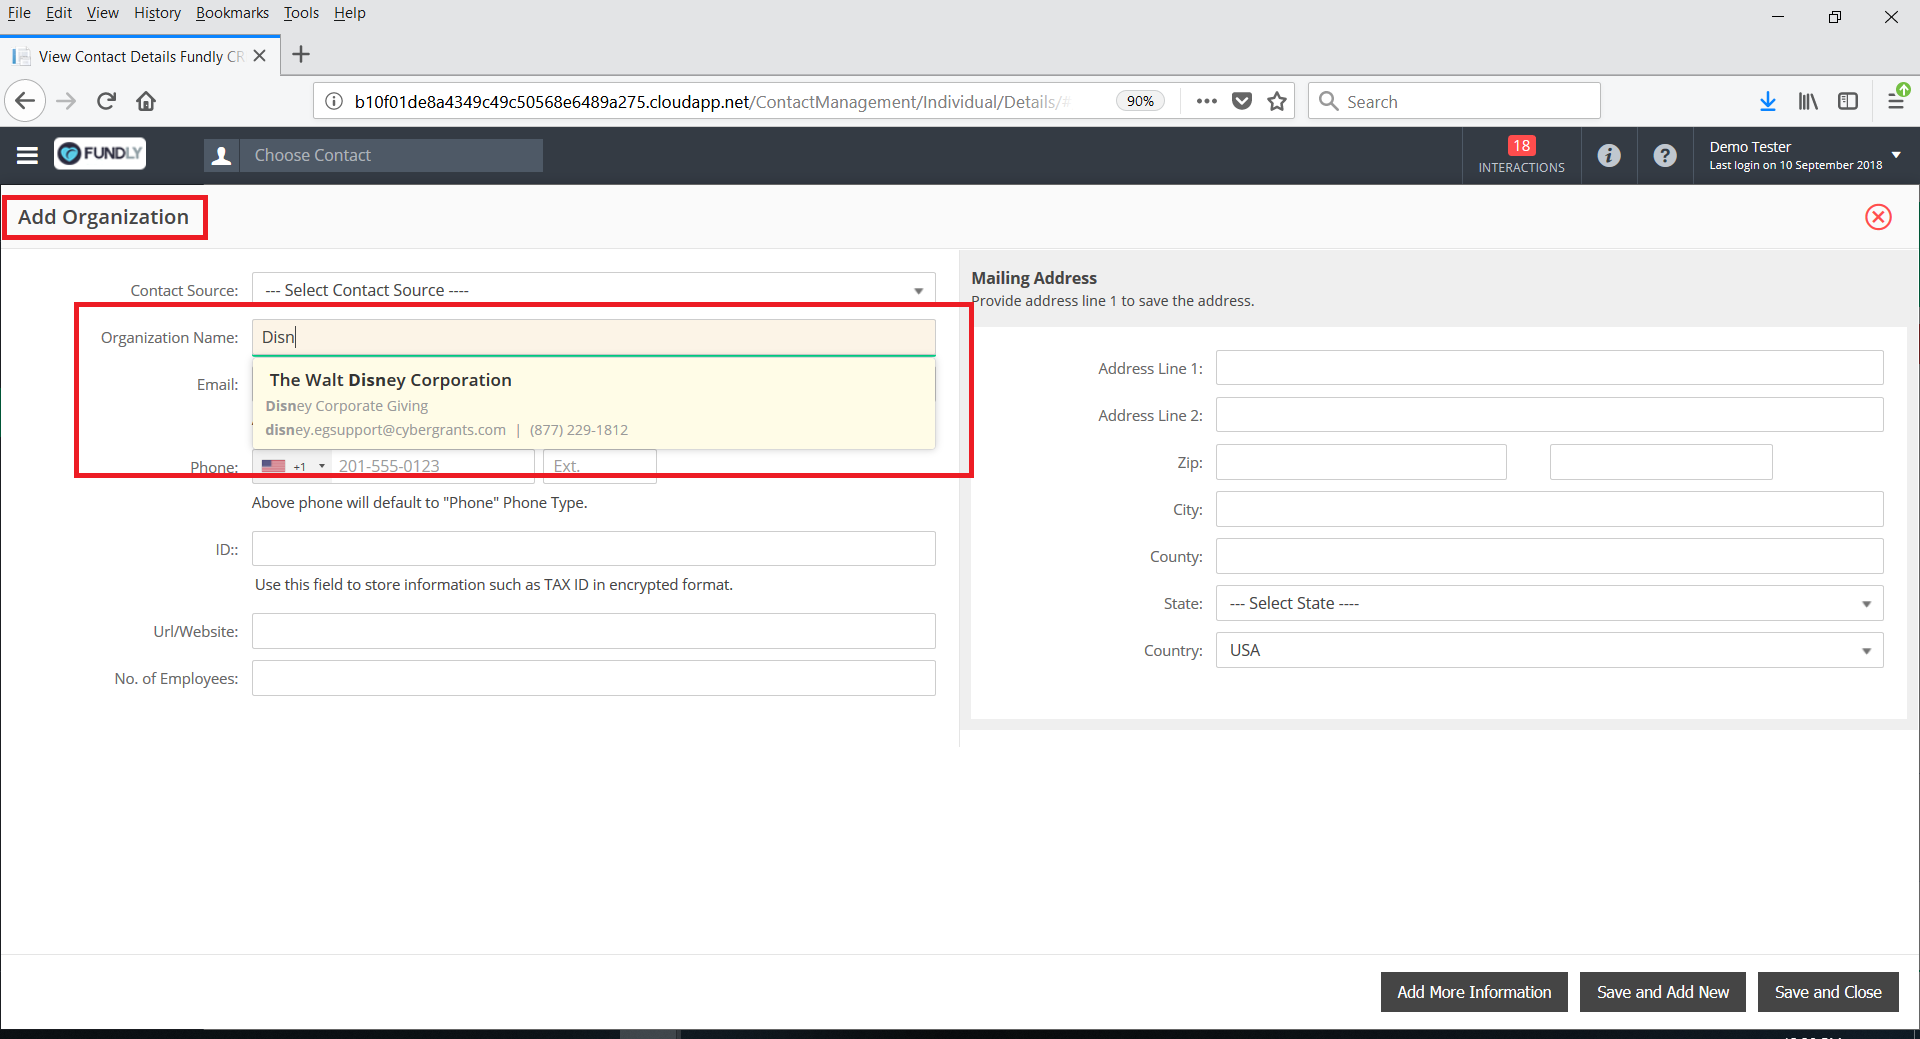The height and width of the screenshot is (1039, 1920).
Task: Open the 18 Interactions counter
Action: [x=1521, y=155]
